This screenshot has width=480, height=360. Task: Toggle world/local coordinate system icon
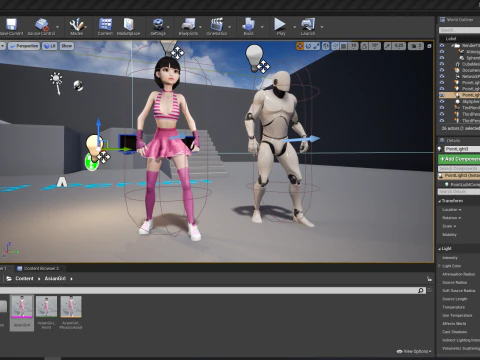click(326, 46)
